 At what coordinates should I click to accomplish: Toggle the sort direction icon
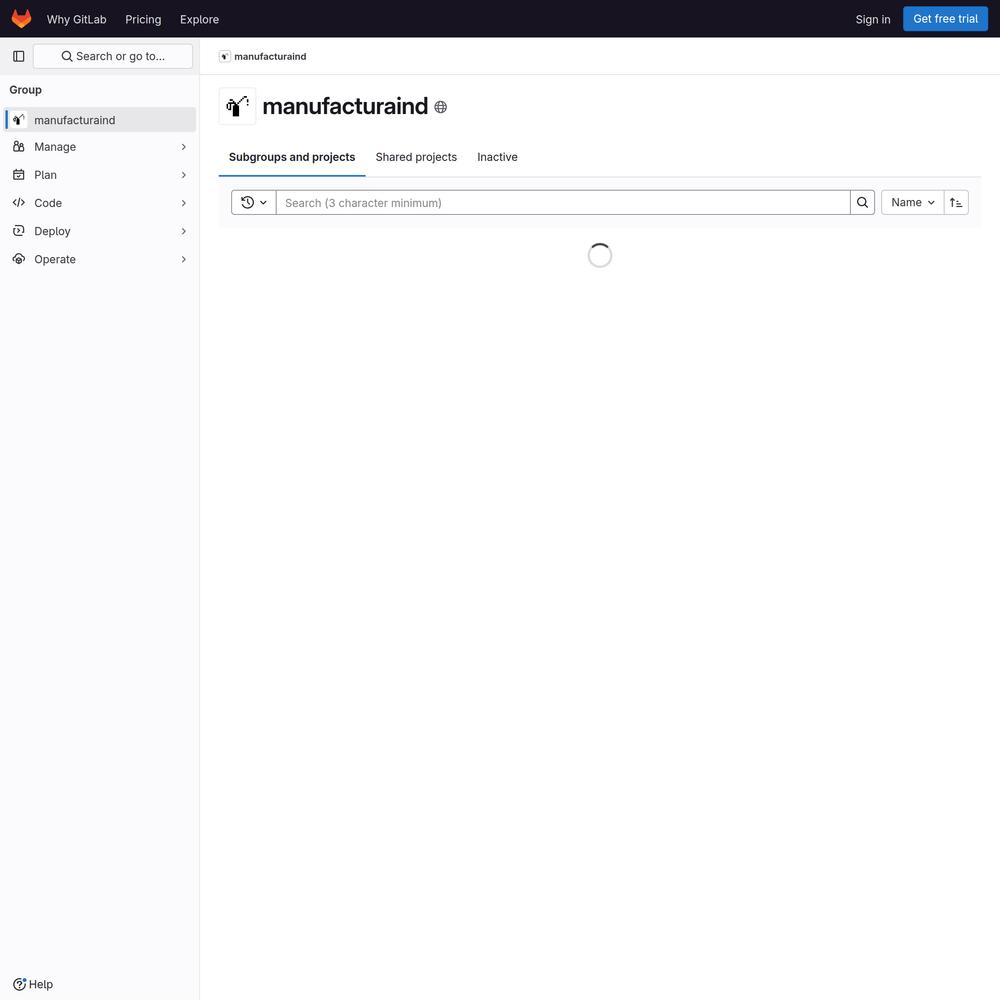pyautogui.click(x=956, y=203)
